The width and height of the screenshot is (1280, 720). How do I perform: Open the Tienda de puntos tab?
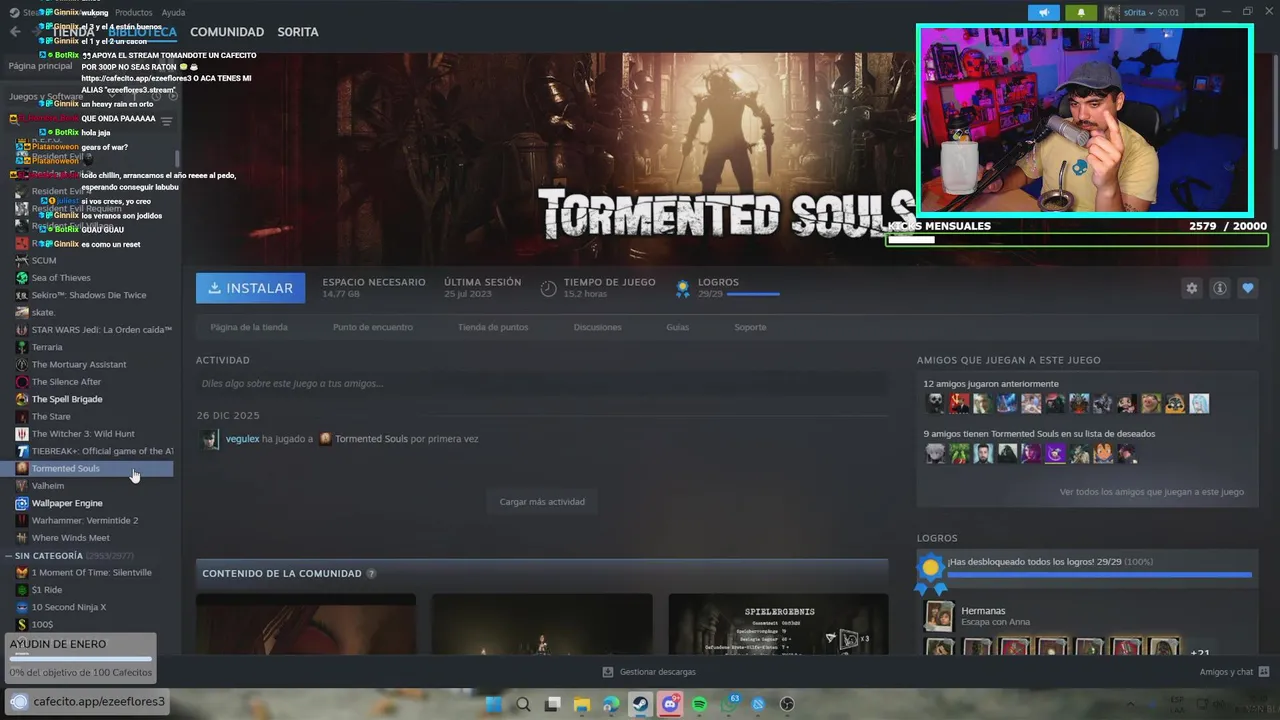[493, 327]
